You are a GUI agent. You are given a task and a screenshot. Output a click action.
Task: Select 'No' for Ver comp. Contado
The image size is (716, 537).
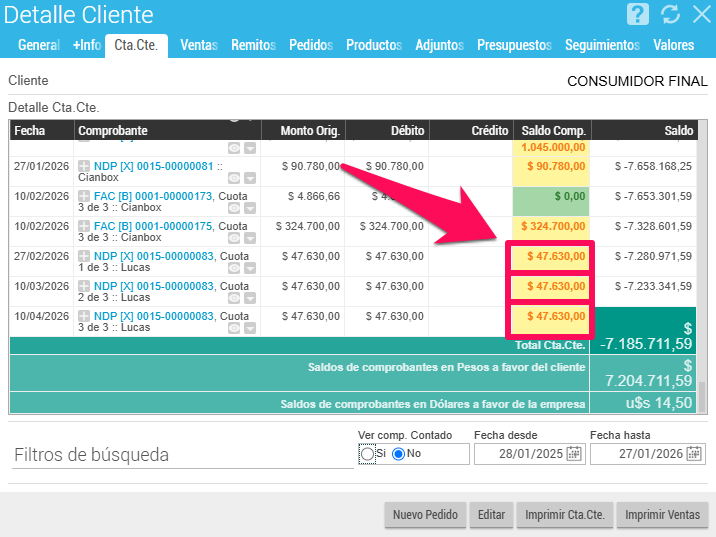(x=398, y=454)
